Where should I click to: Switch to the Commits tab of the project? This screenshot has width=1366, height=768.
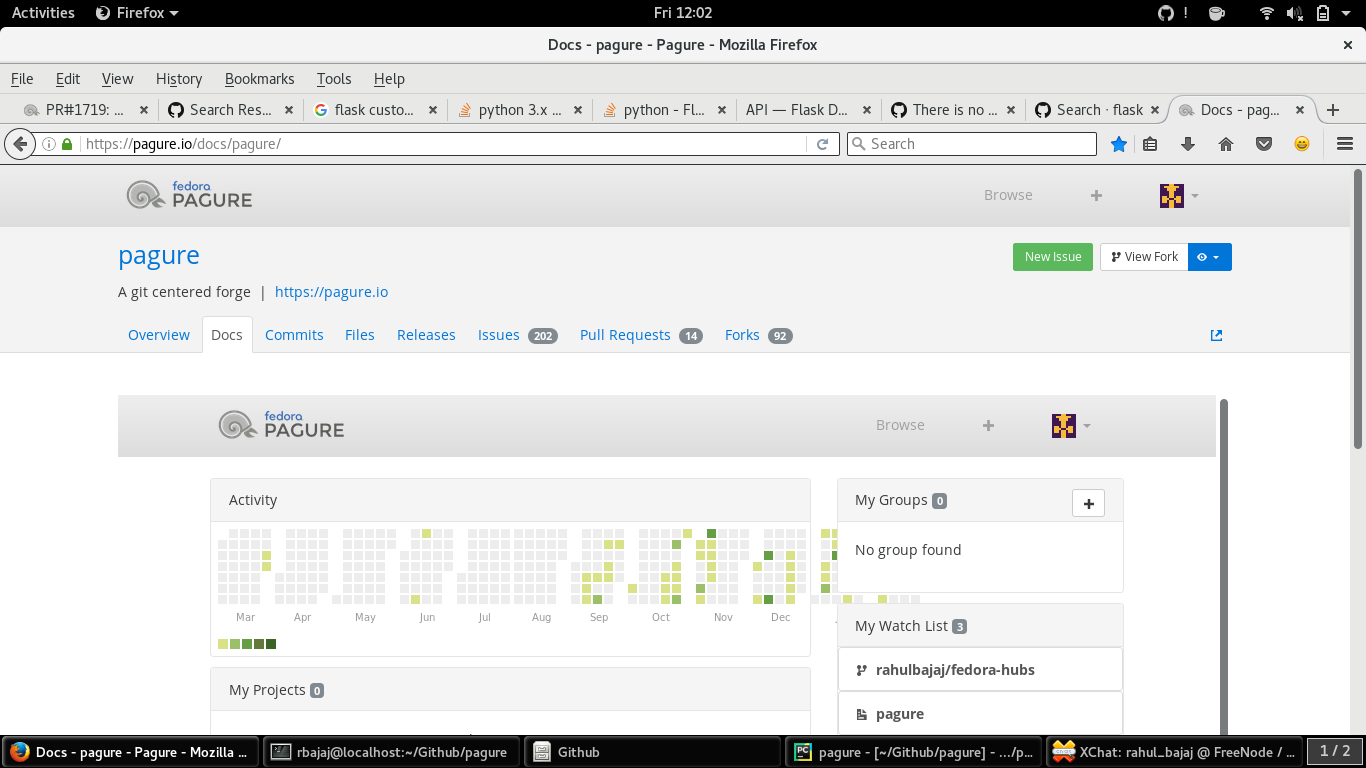(294, 335)
